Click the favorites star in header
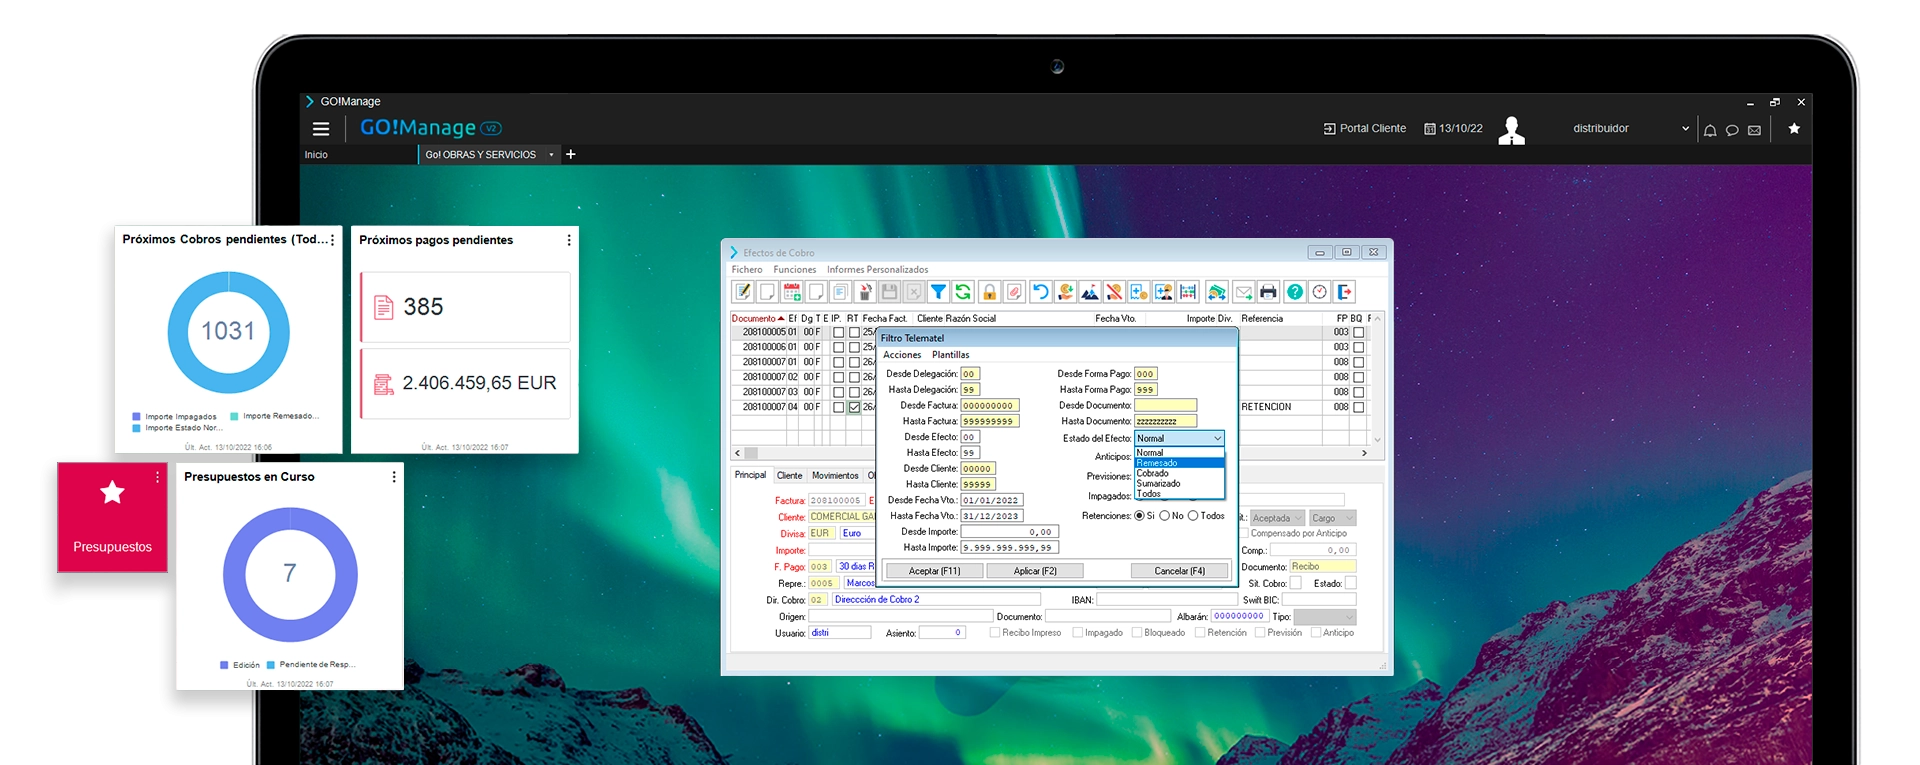Image resolution: width=1920 pixels, height=765 pixels. pos(1794,129)
